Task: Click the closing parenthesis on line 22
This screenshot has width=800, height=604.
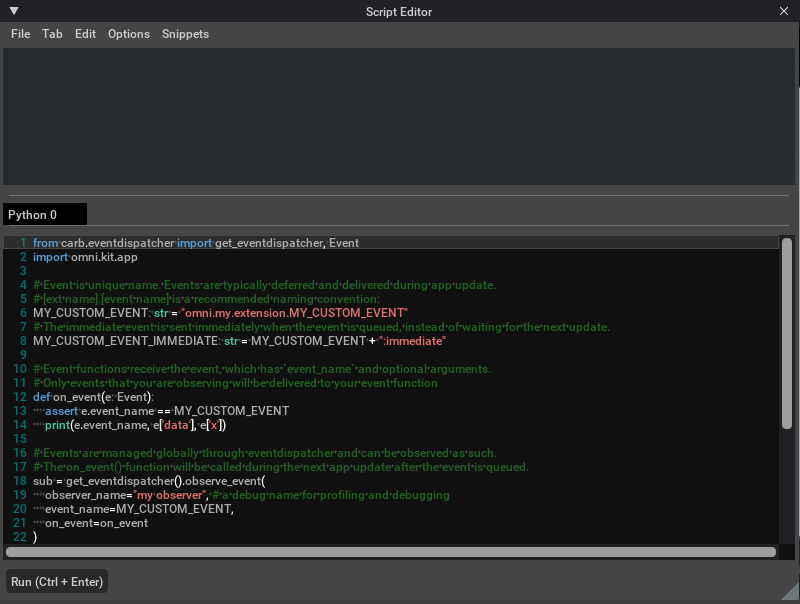Action: (35, 537)
